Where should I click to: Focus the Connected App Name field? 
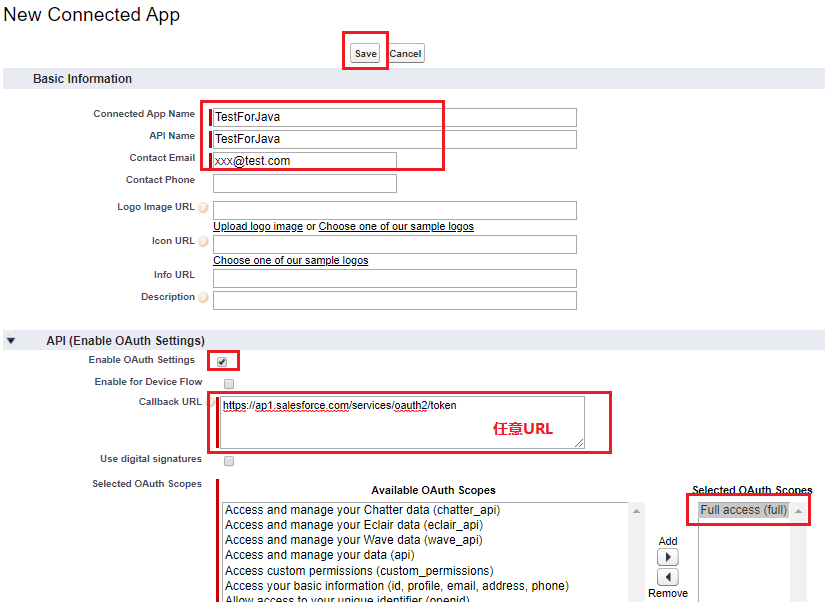click(395, 117)
